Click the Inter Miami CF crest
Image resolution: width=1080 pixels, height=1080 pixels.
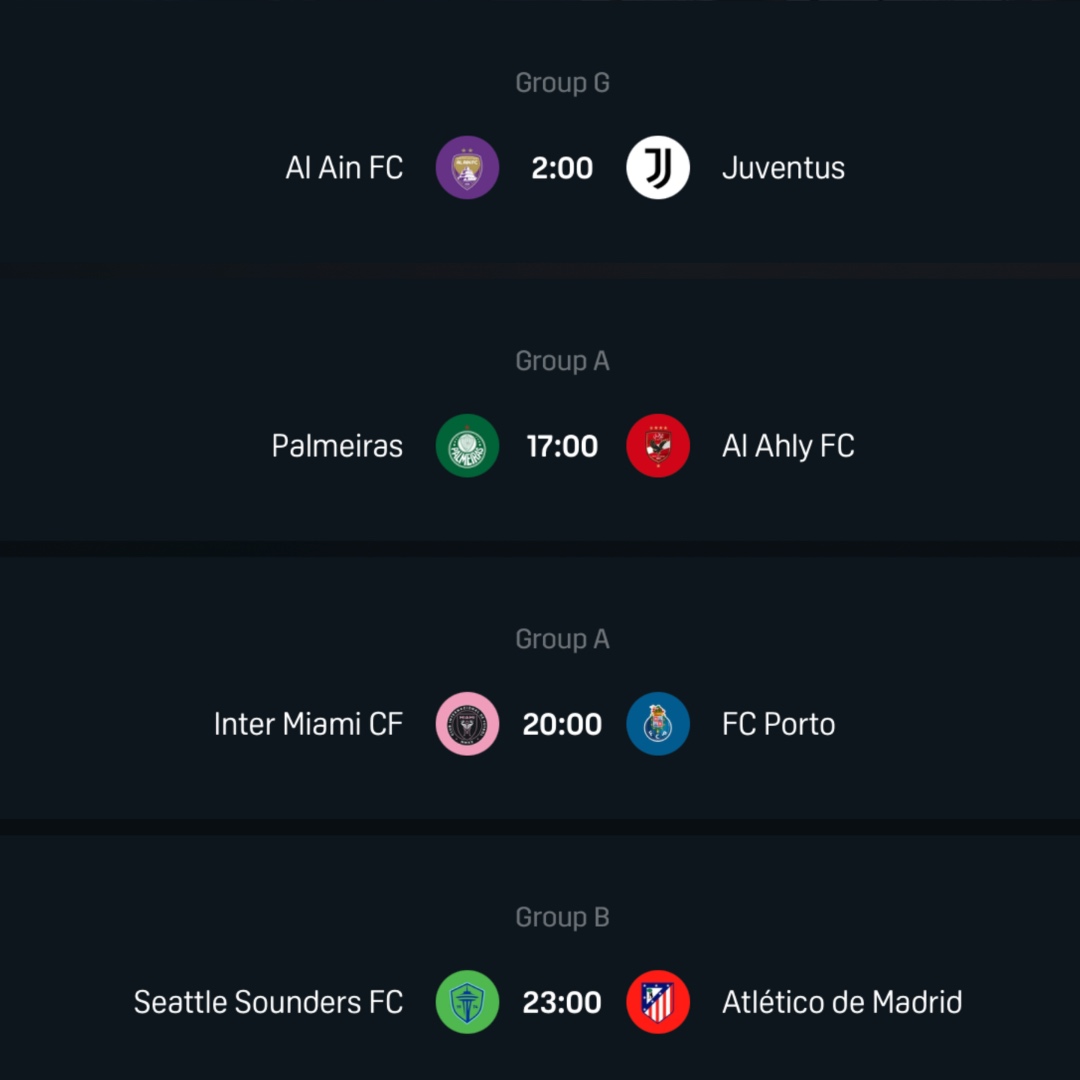pos(467,723)
